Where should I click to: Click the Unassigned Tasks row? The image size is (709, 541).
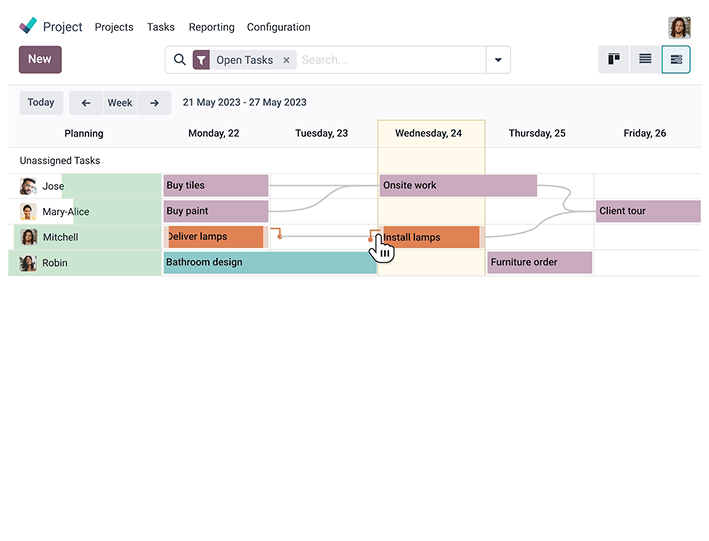(x=60, y=160)
